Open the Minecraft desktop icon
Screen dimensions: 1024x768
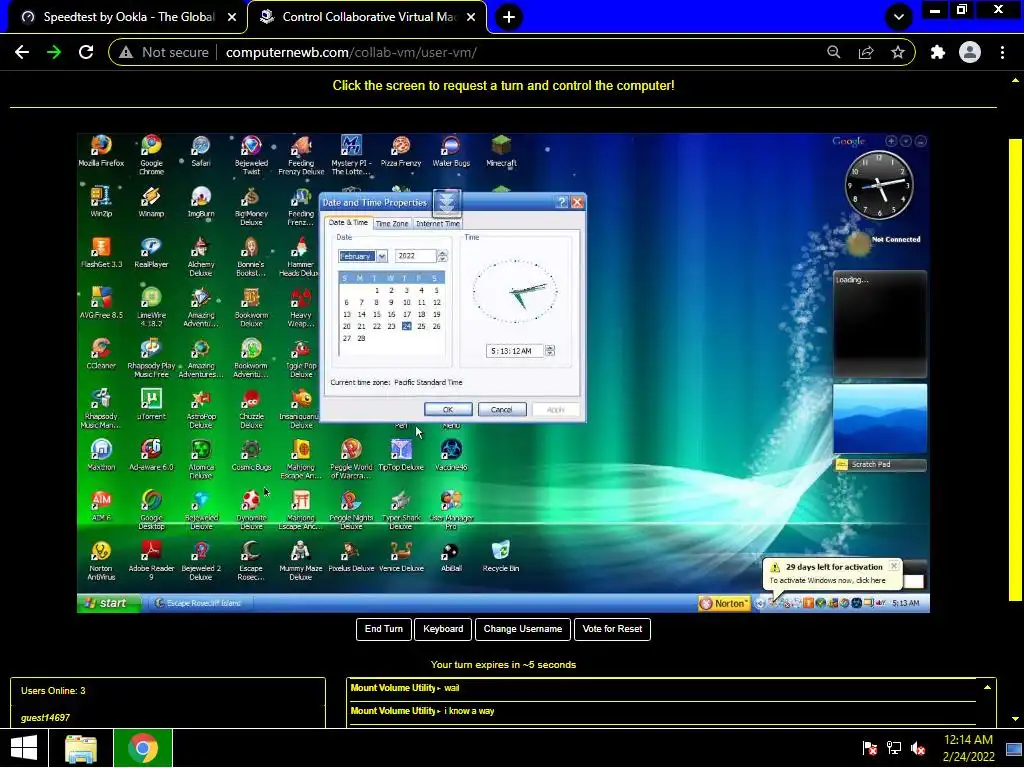click(501, 151)
